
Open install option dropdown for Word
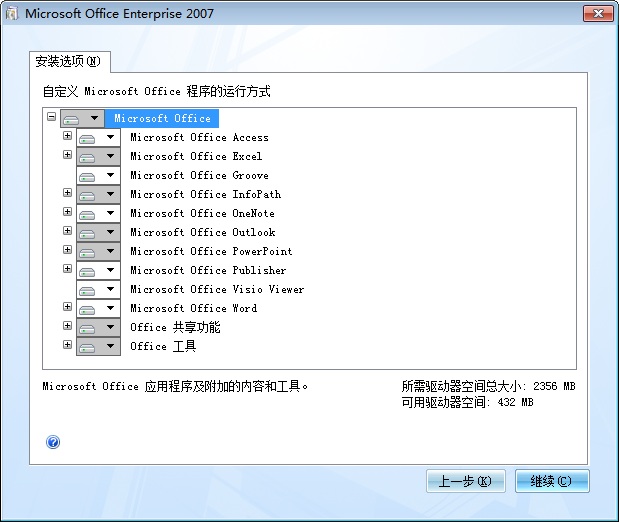98,308
